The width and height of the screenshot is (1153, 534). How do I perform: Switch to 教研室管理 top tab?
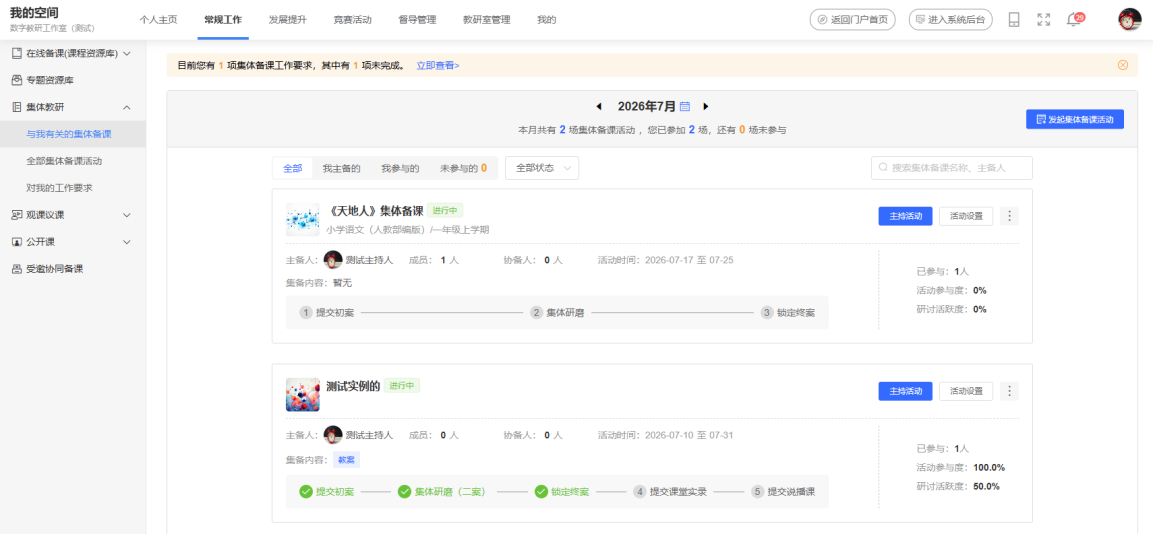tap(487, 20)
